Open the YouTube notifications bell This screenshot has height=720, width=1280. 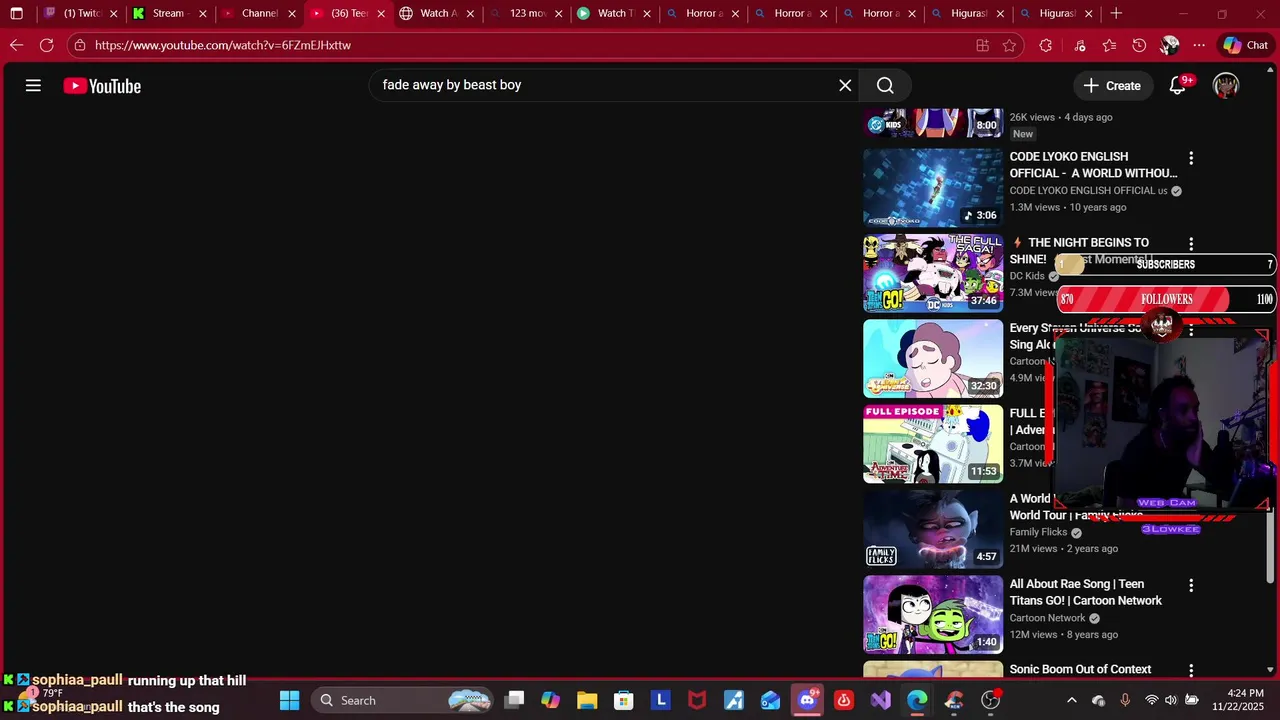[1178, 86]
